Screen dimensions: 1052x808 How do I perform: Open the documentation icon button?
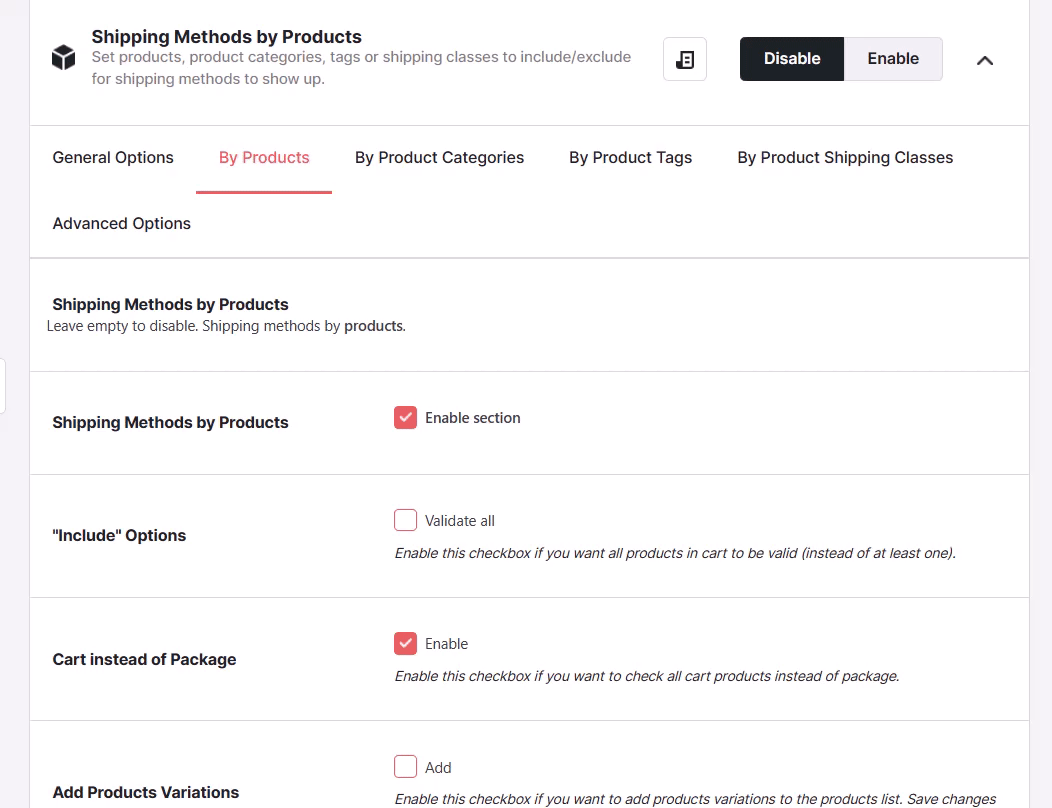coord(684,59)
